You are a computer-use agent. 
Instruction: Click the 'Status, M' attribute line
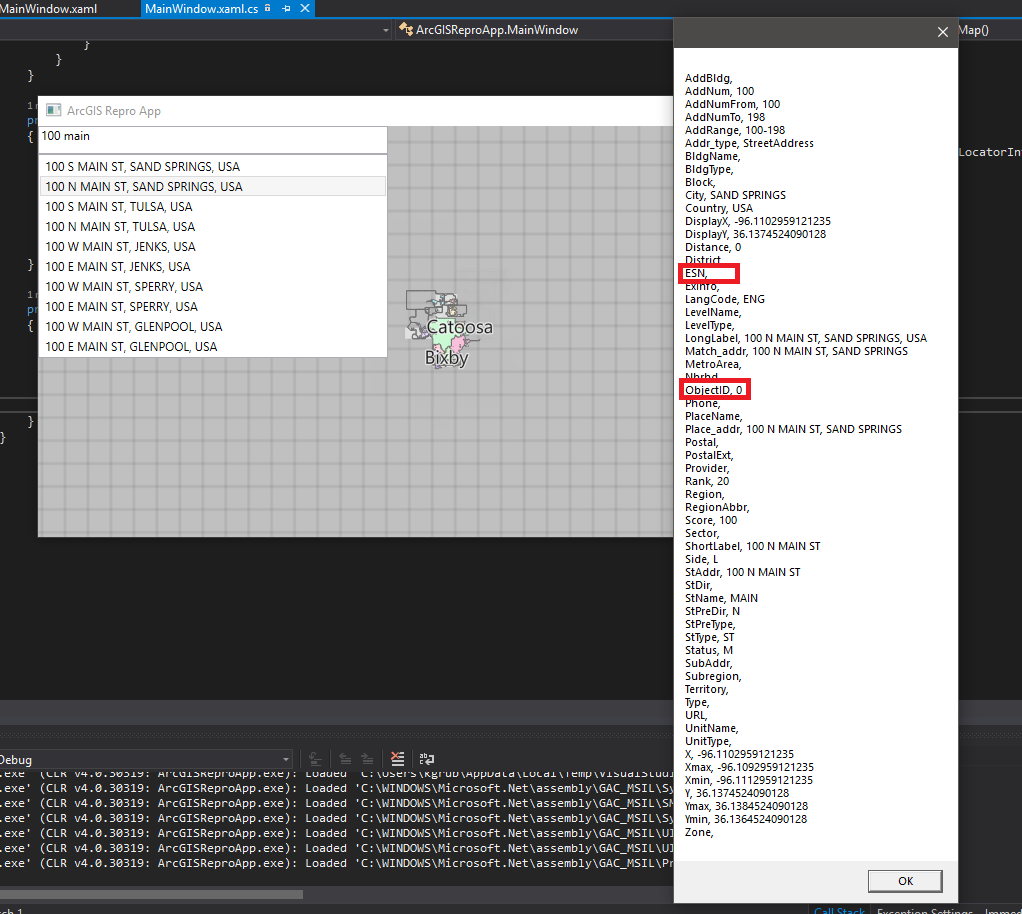click(x=708, y=651)
